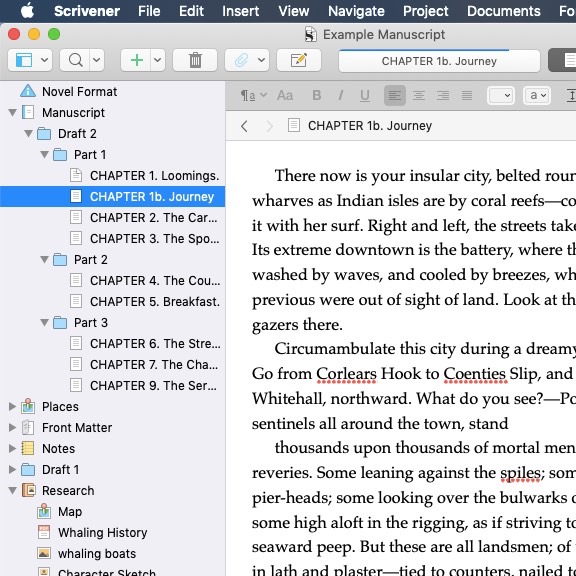This screenshot has width=576, height=576.
Task: Open the Apple menu
Action: (27, 11)
